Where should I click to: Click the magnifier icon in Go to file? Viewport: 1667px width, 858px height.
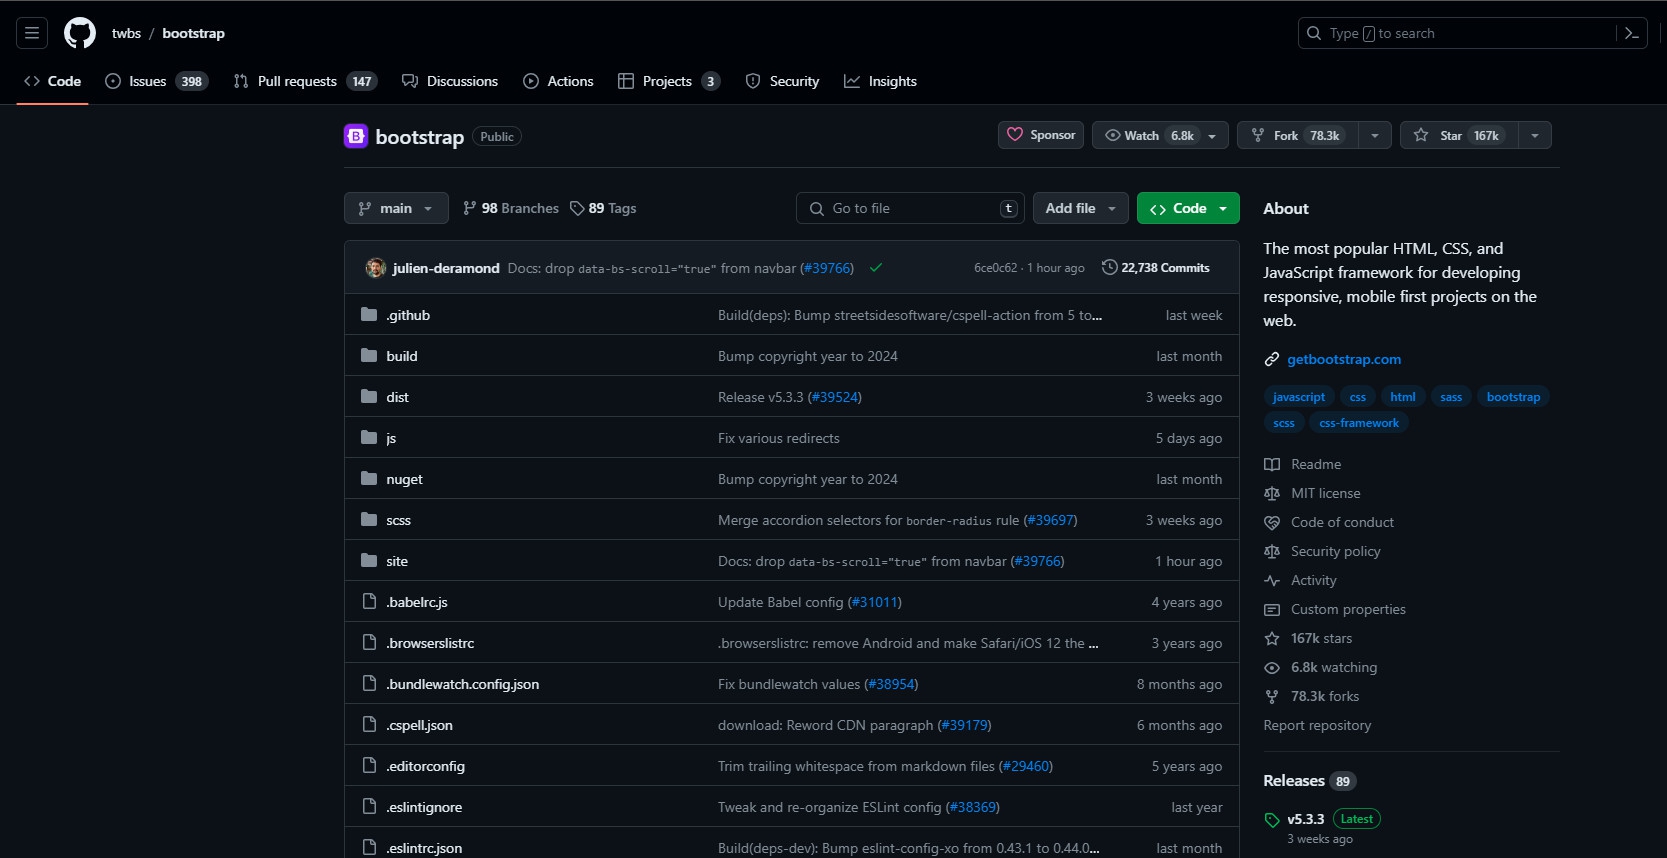[817, 208]
